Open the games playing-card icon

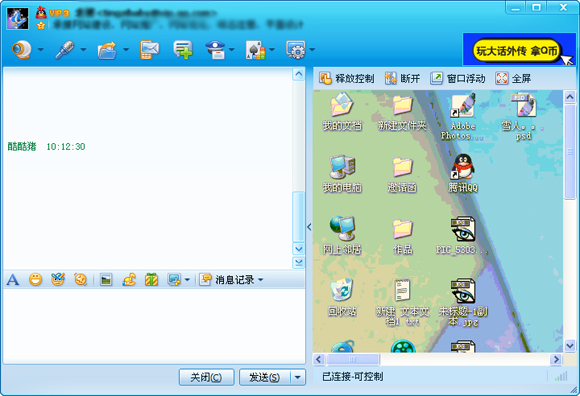(x=256, y=50)
